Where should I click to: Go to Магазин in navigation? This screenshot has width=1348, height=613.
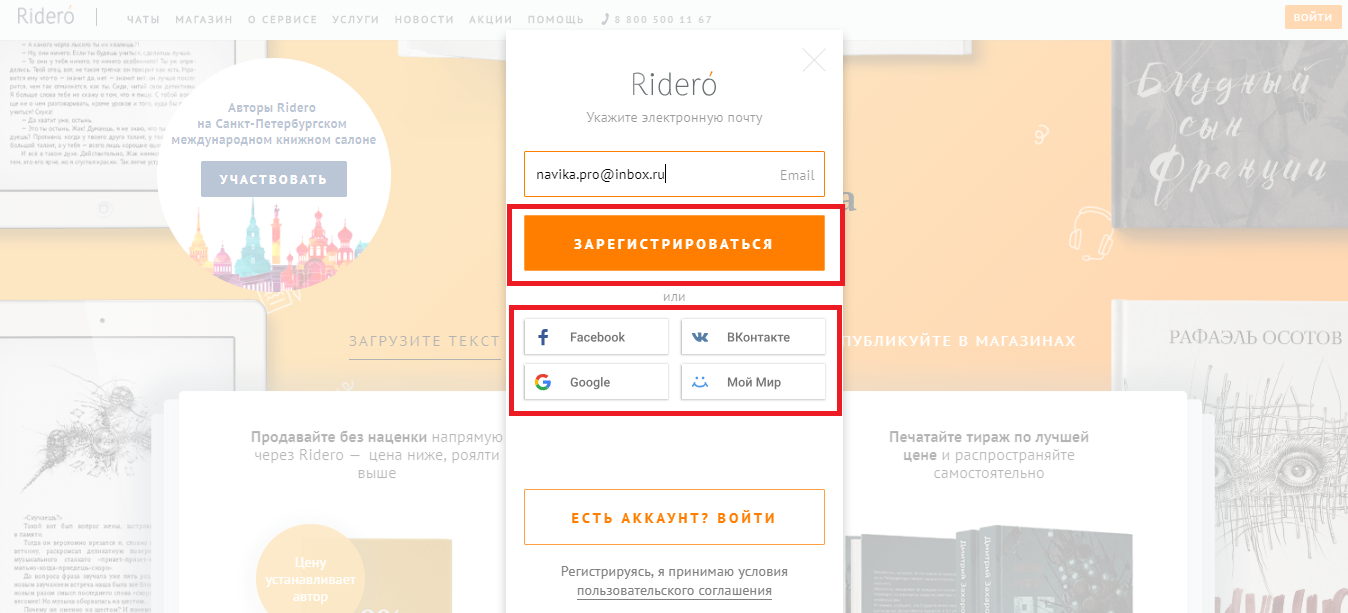click(x=204, y=20)
